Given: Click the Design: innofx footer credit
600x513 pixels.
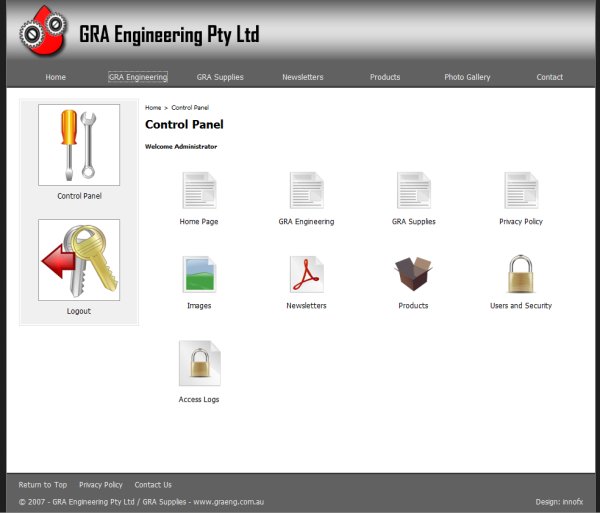Looking at the screenshot, I should pos(559,502).
